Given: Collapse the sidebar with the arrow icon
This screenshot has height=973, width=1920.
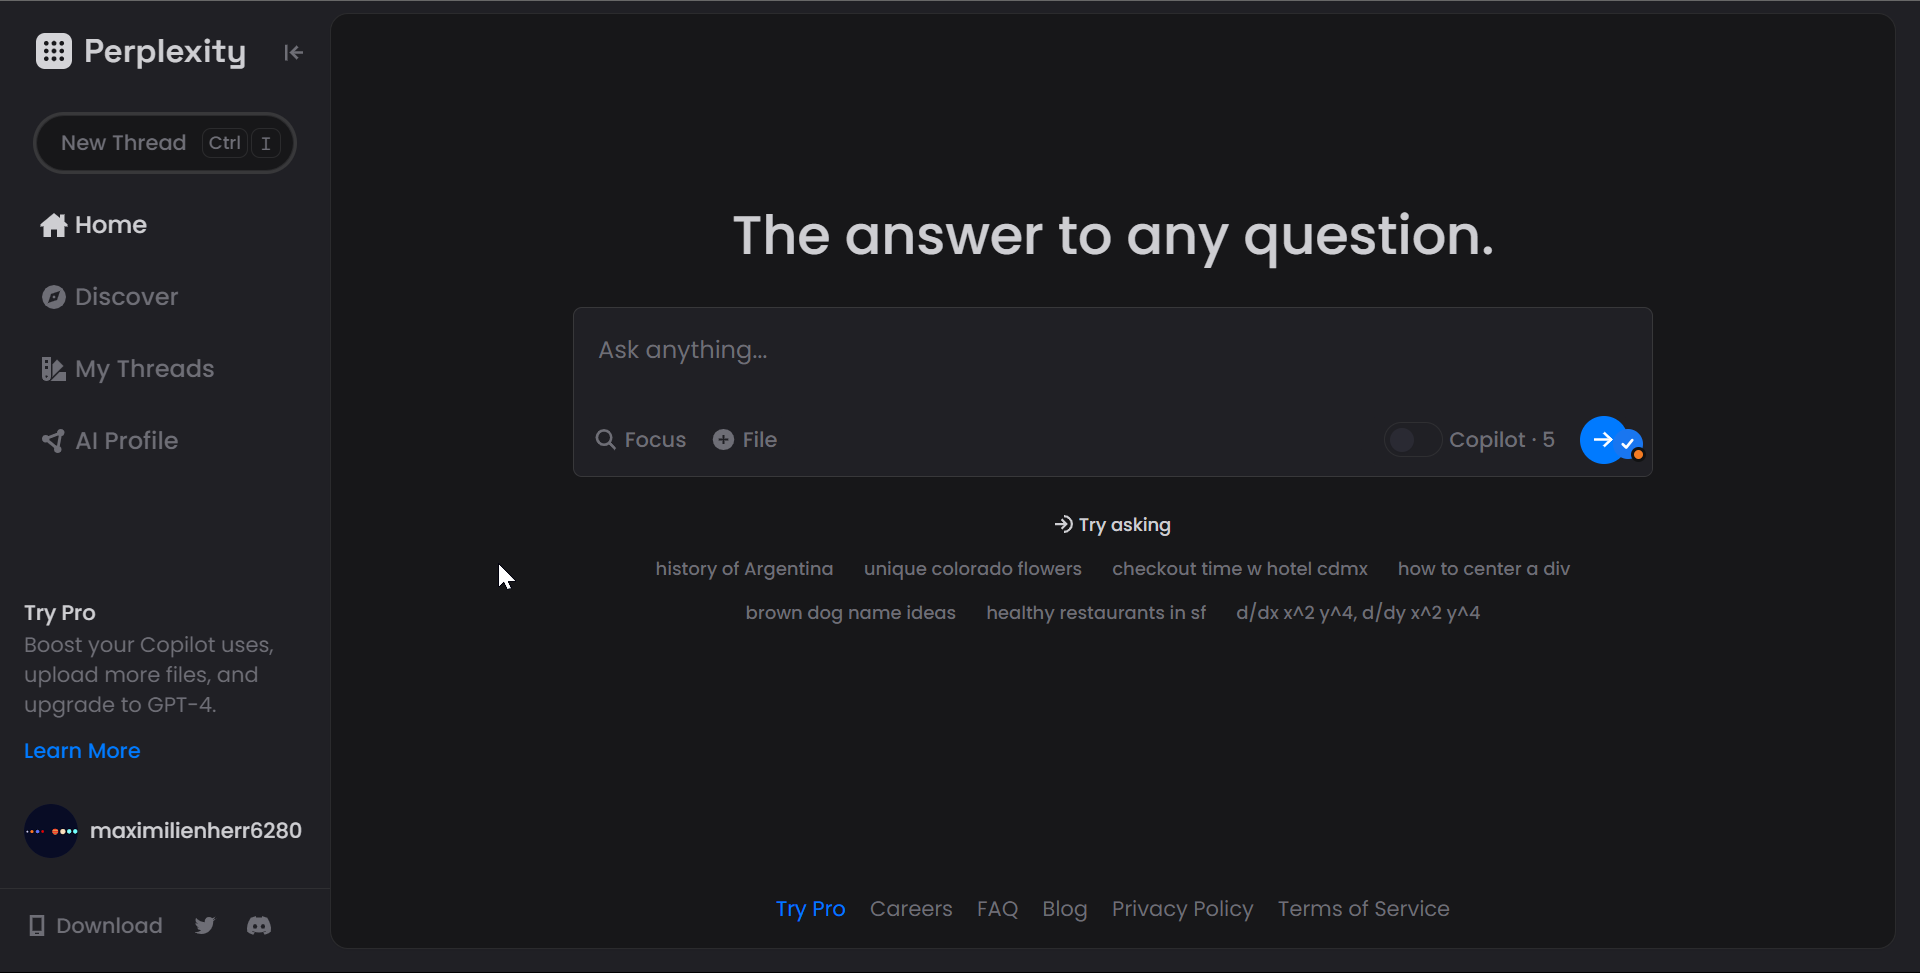Looking at the screenshot, I should pyautogui.click(x=293, y=52).
